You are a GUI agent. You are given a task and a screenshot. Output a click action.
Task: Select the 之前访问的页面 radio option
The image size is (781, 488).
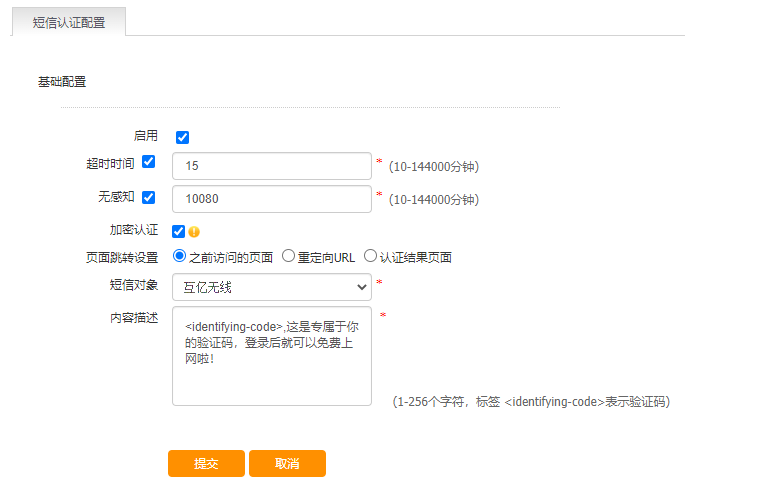(179, 256)
